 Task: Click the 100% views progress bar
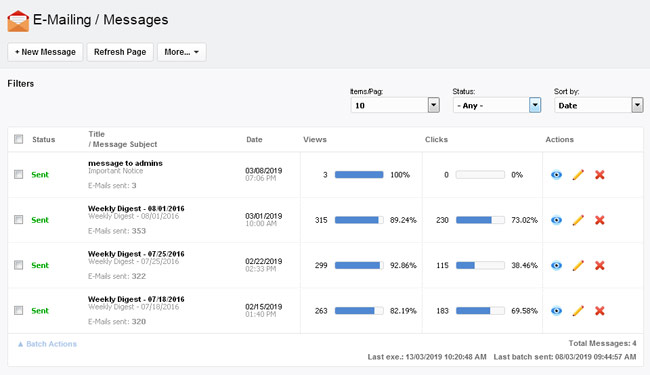pyautogui.click(x=359, y=175)
